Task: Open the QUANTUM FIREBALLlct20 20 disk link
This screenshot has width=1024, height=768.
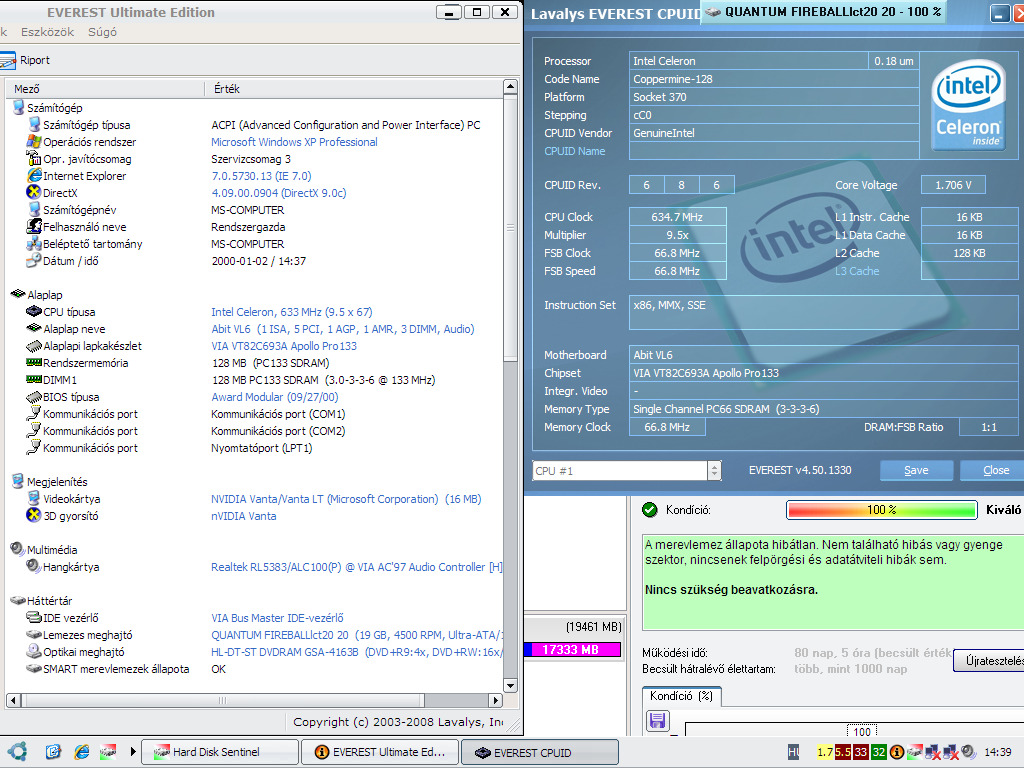Action: 357,635
